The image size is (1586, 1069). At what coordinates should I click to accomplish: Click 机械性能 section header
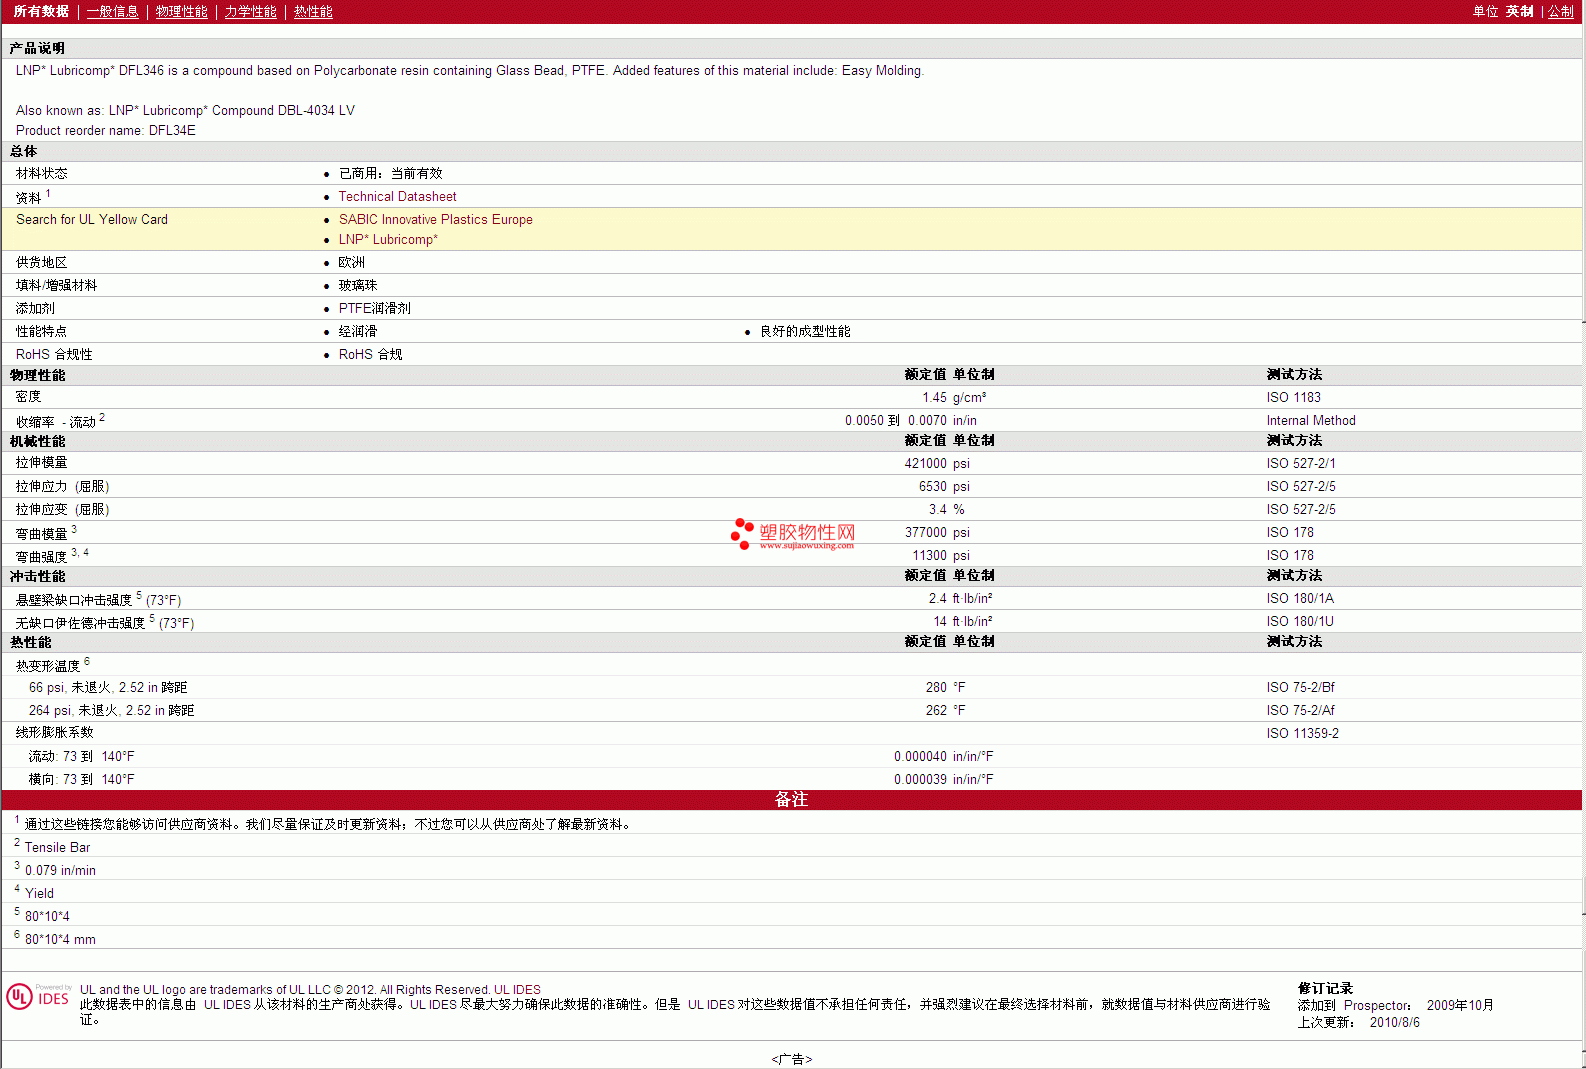(x=37, y=442)
